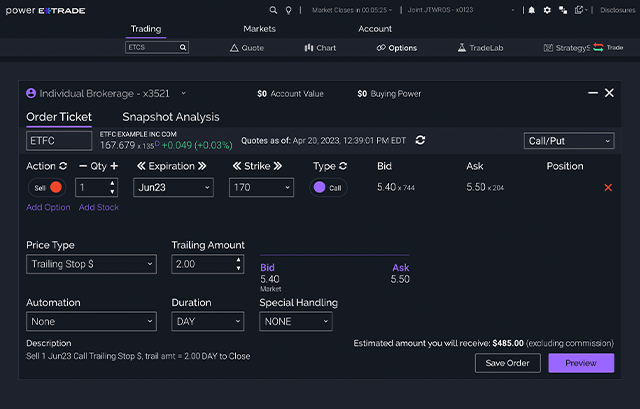Click the Trade arrows button
Screen dimensions: 640x409
(608, 47)
